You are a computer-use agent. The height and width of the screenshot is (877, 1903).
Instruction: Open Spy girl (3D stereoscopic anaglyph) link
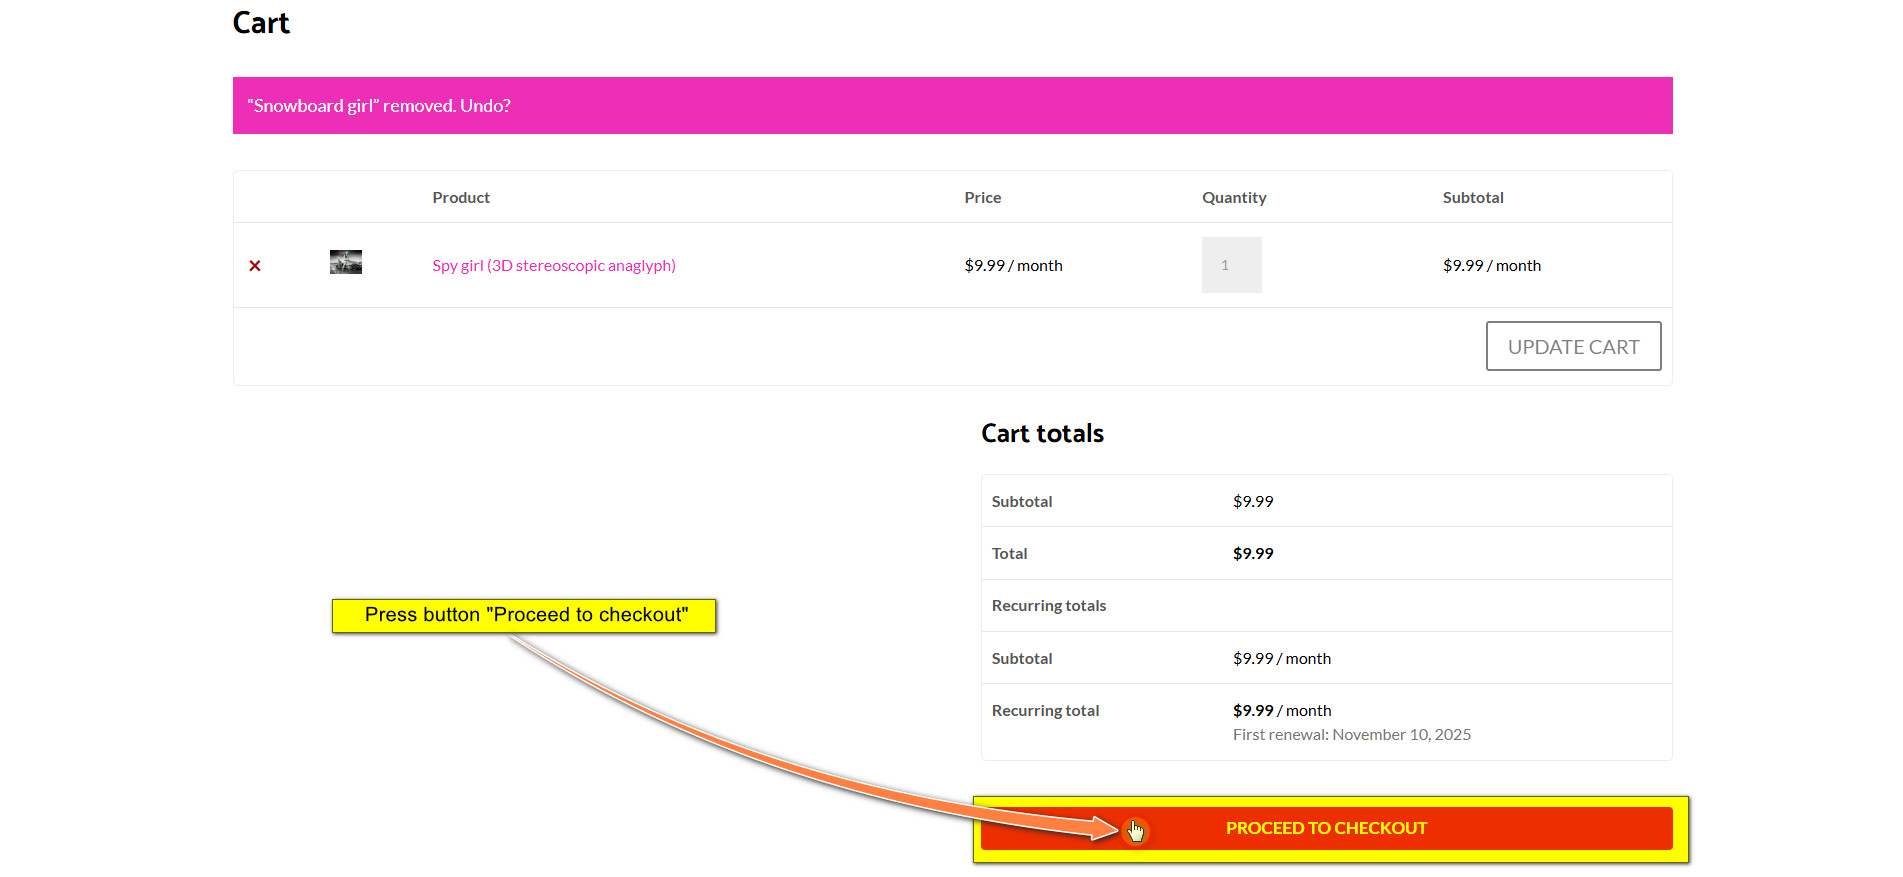553,266
